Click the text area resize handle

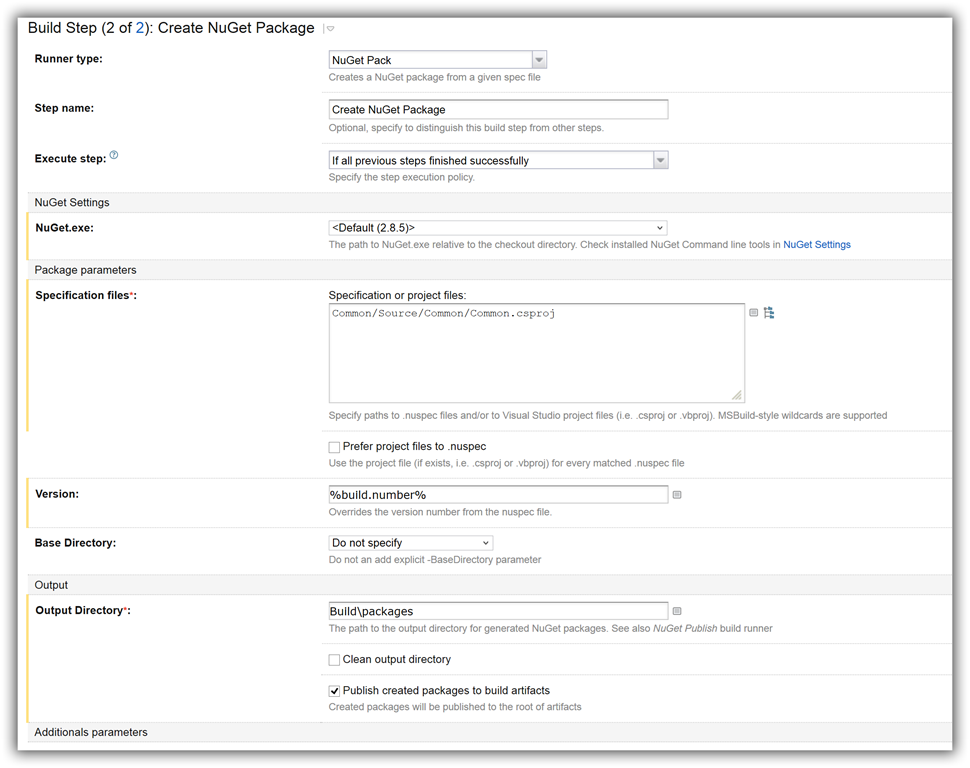pyautogui.click(x=737, y=395)
